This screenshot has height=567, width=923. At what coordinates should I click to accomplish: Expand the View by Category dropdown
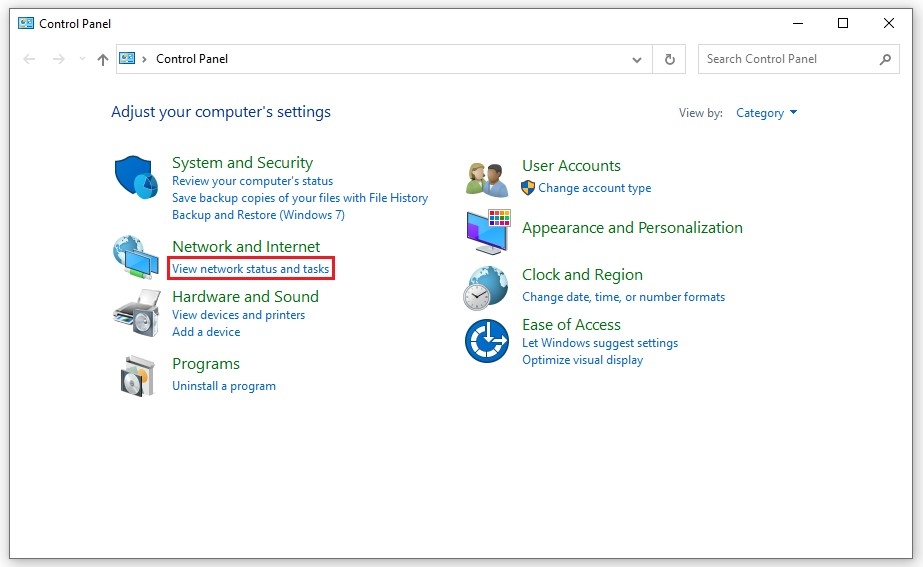point(766,113)
